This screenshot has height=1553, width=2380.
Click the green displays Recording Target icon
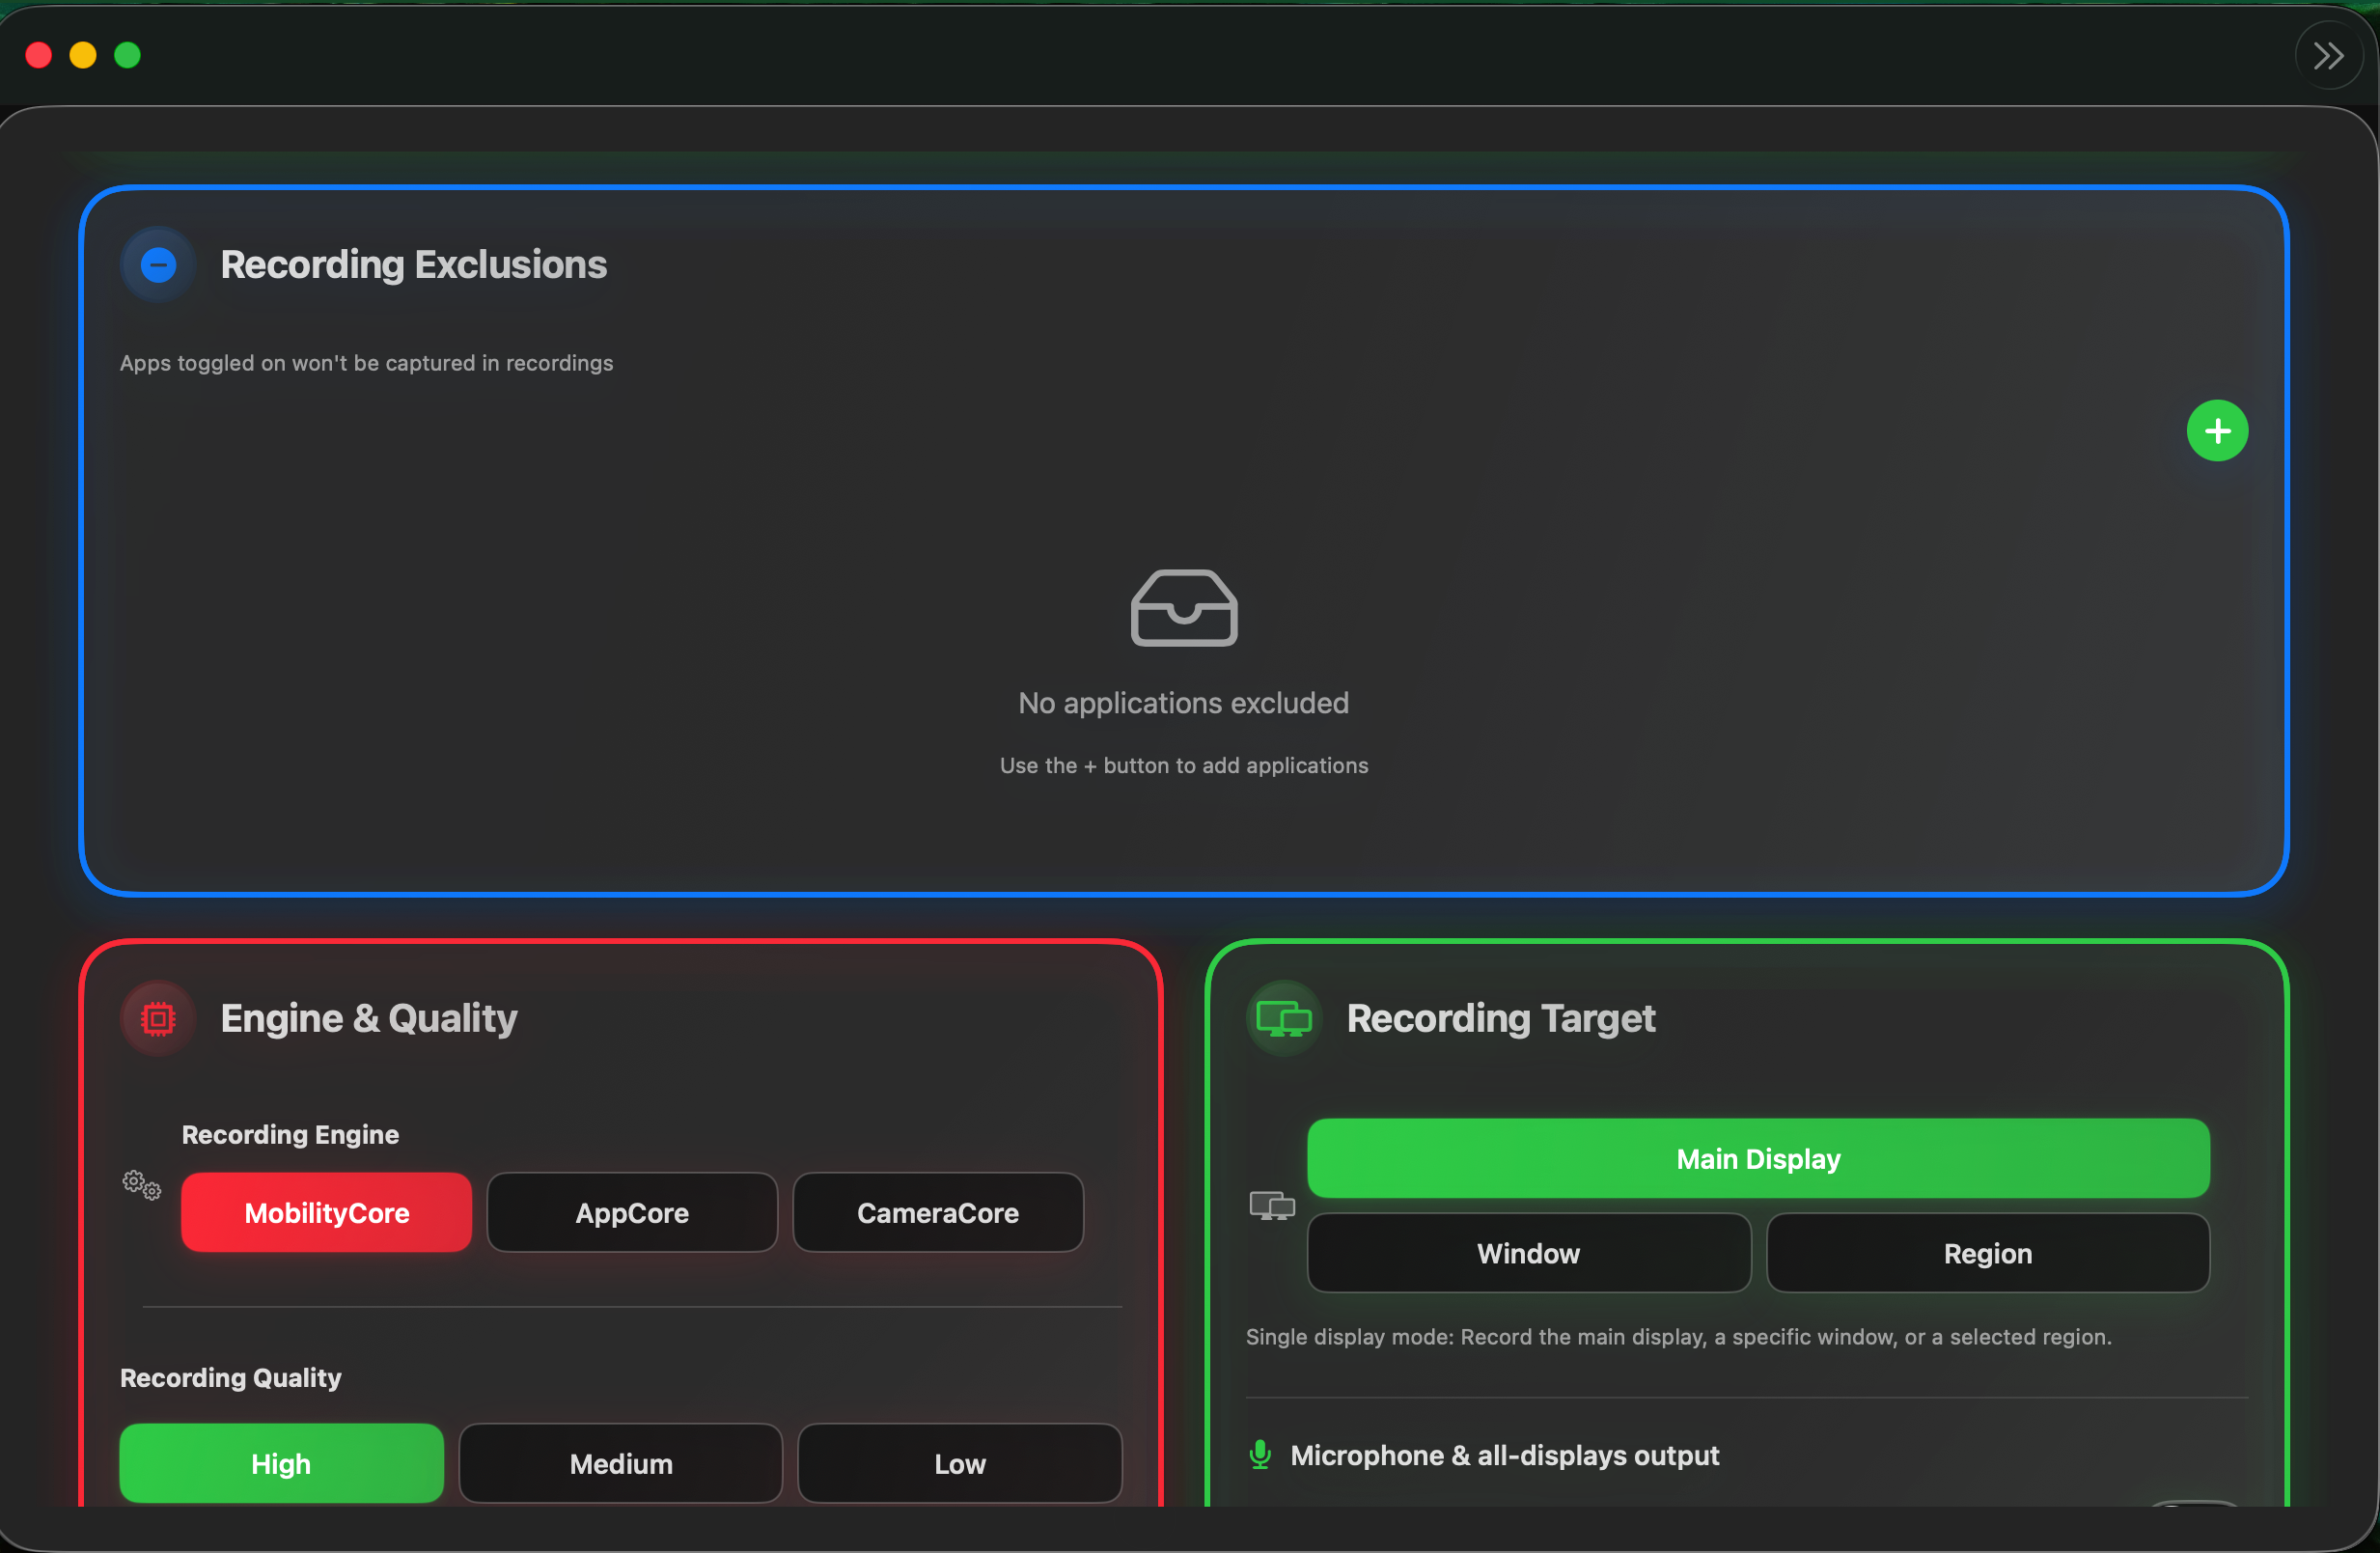(x=1284, y=1019)
